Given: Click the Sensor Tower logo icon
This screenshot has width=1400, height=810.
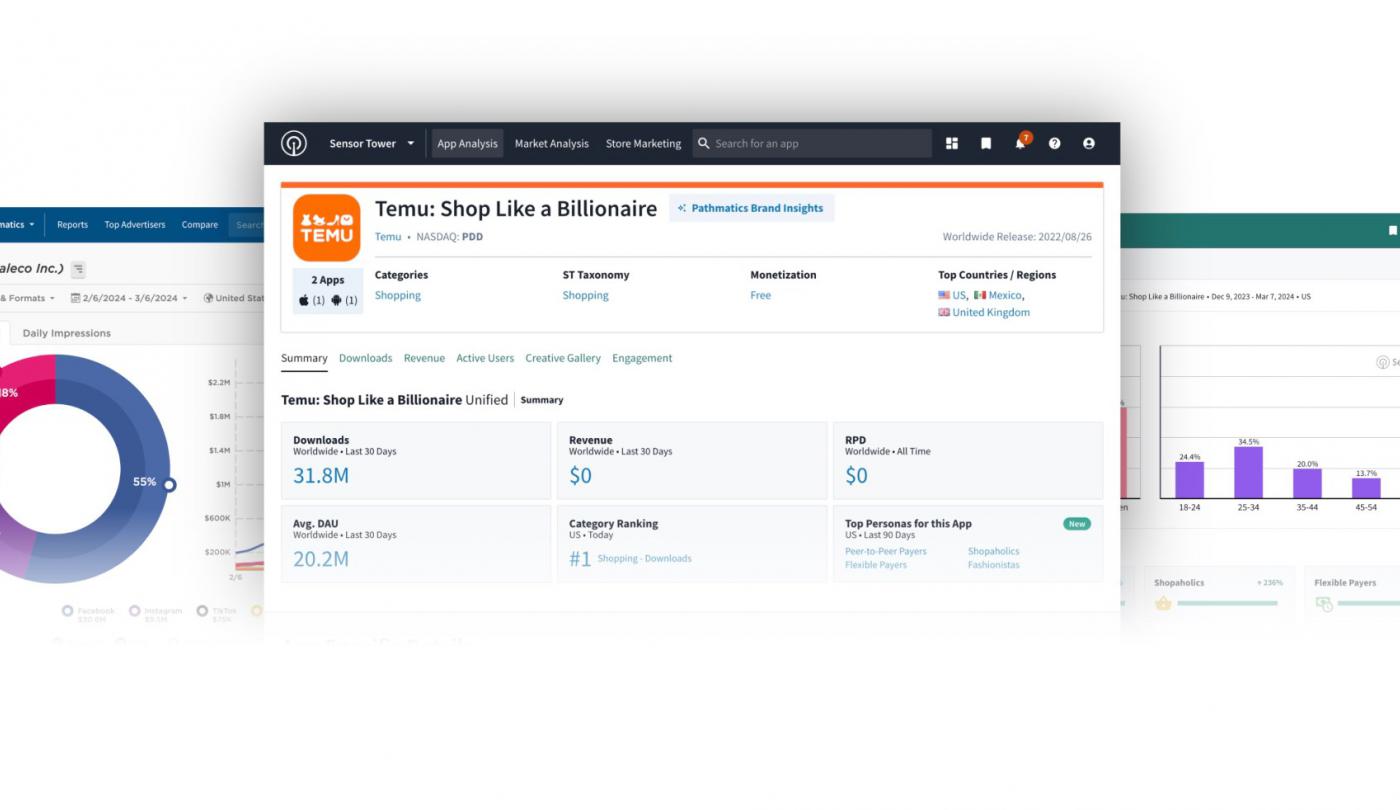Looking at the screenshot, I should 293,143.
